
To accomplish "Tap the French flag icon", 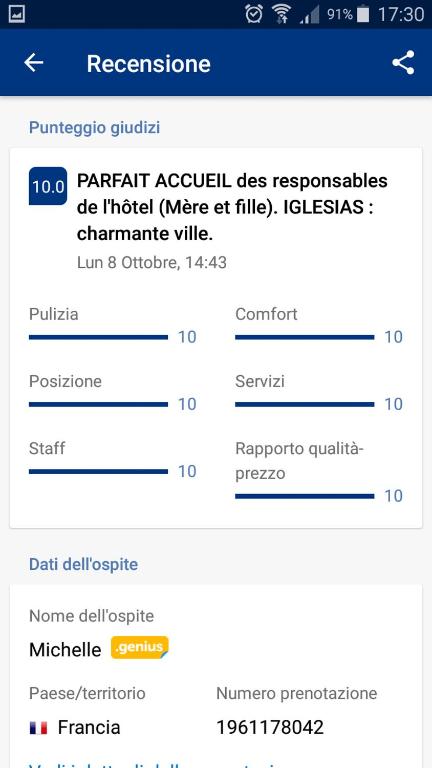I will point(38,727).
